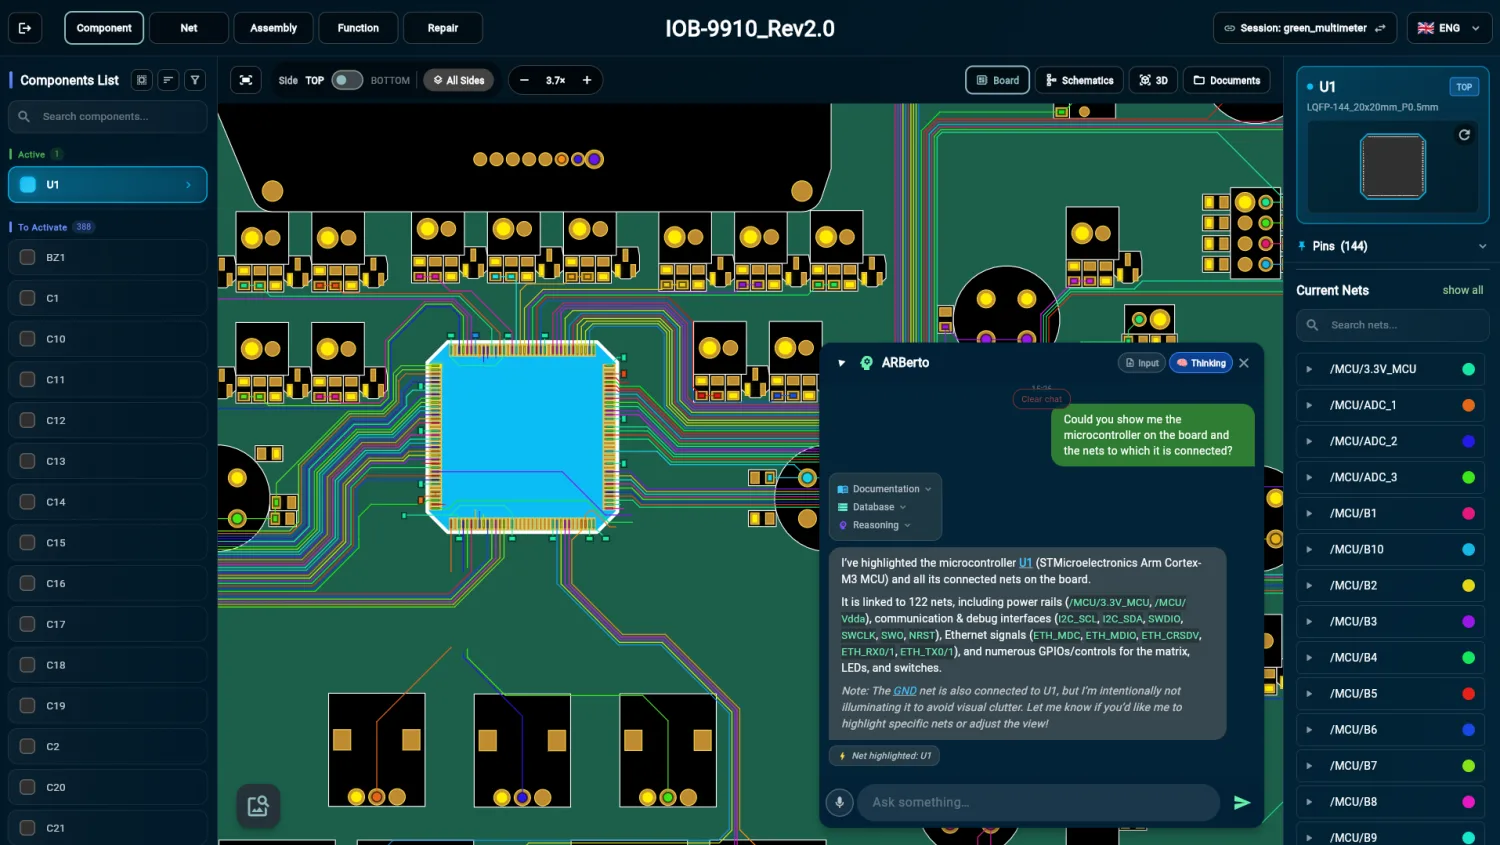Click the Search components input field
Image resolution: width=1500 pixels, height=845 pixels.
click(108, 117)
